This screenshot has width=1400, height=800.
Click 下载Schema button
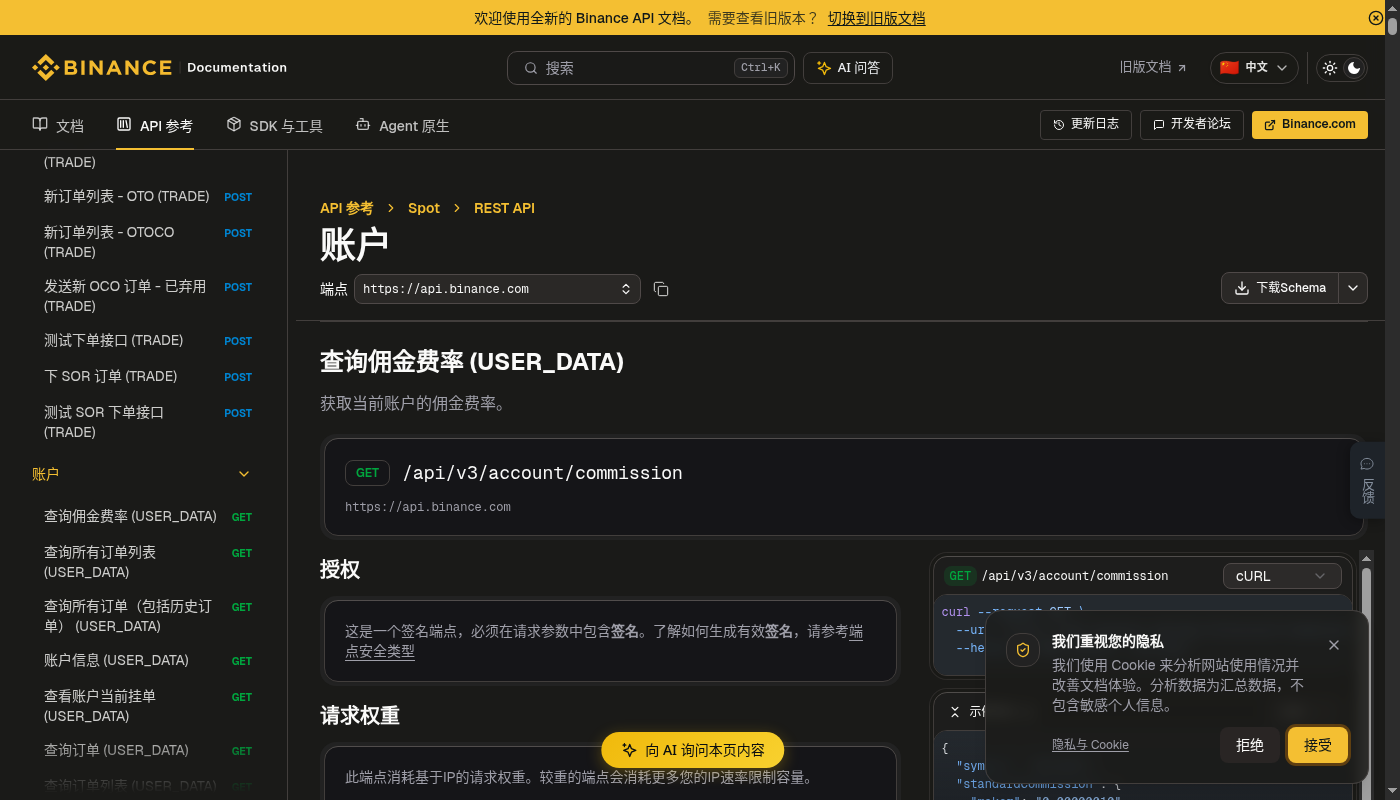(x=1280, y=288)
